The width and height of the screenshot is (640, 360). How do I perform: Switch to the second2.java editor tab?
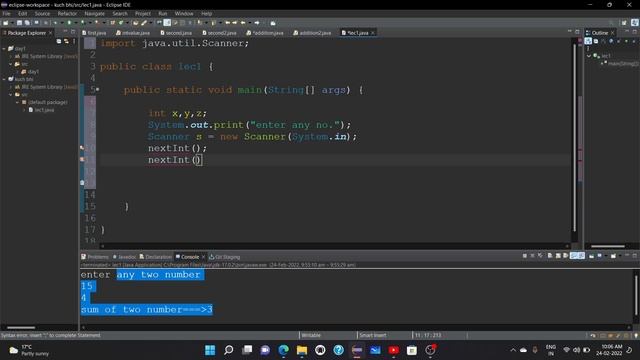pos(219,33)
